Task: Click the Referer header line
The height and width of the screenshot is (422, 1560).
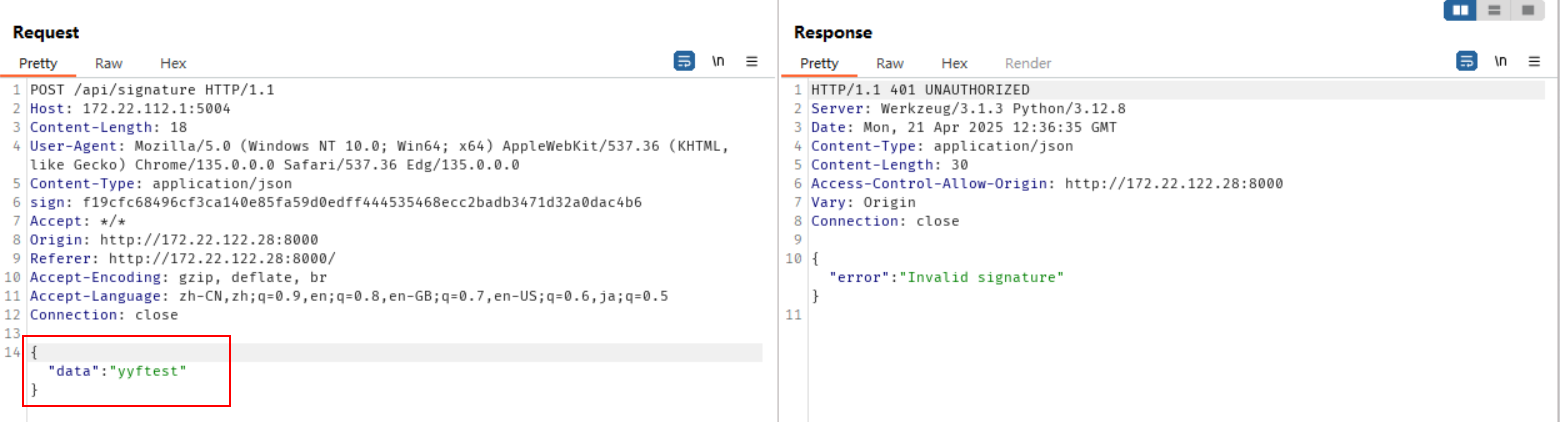Action: pos(183,258)
